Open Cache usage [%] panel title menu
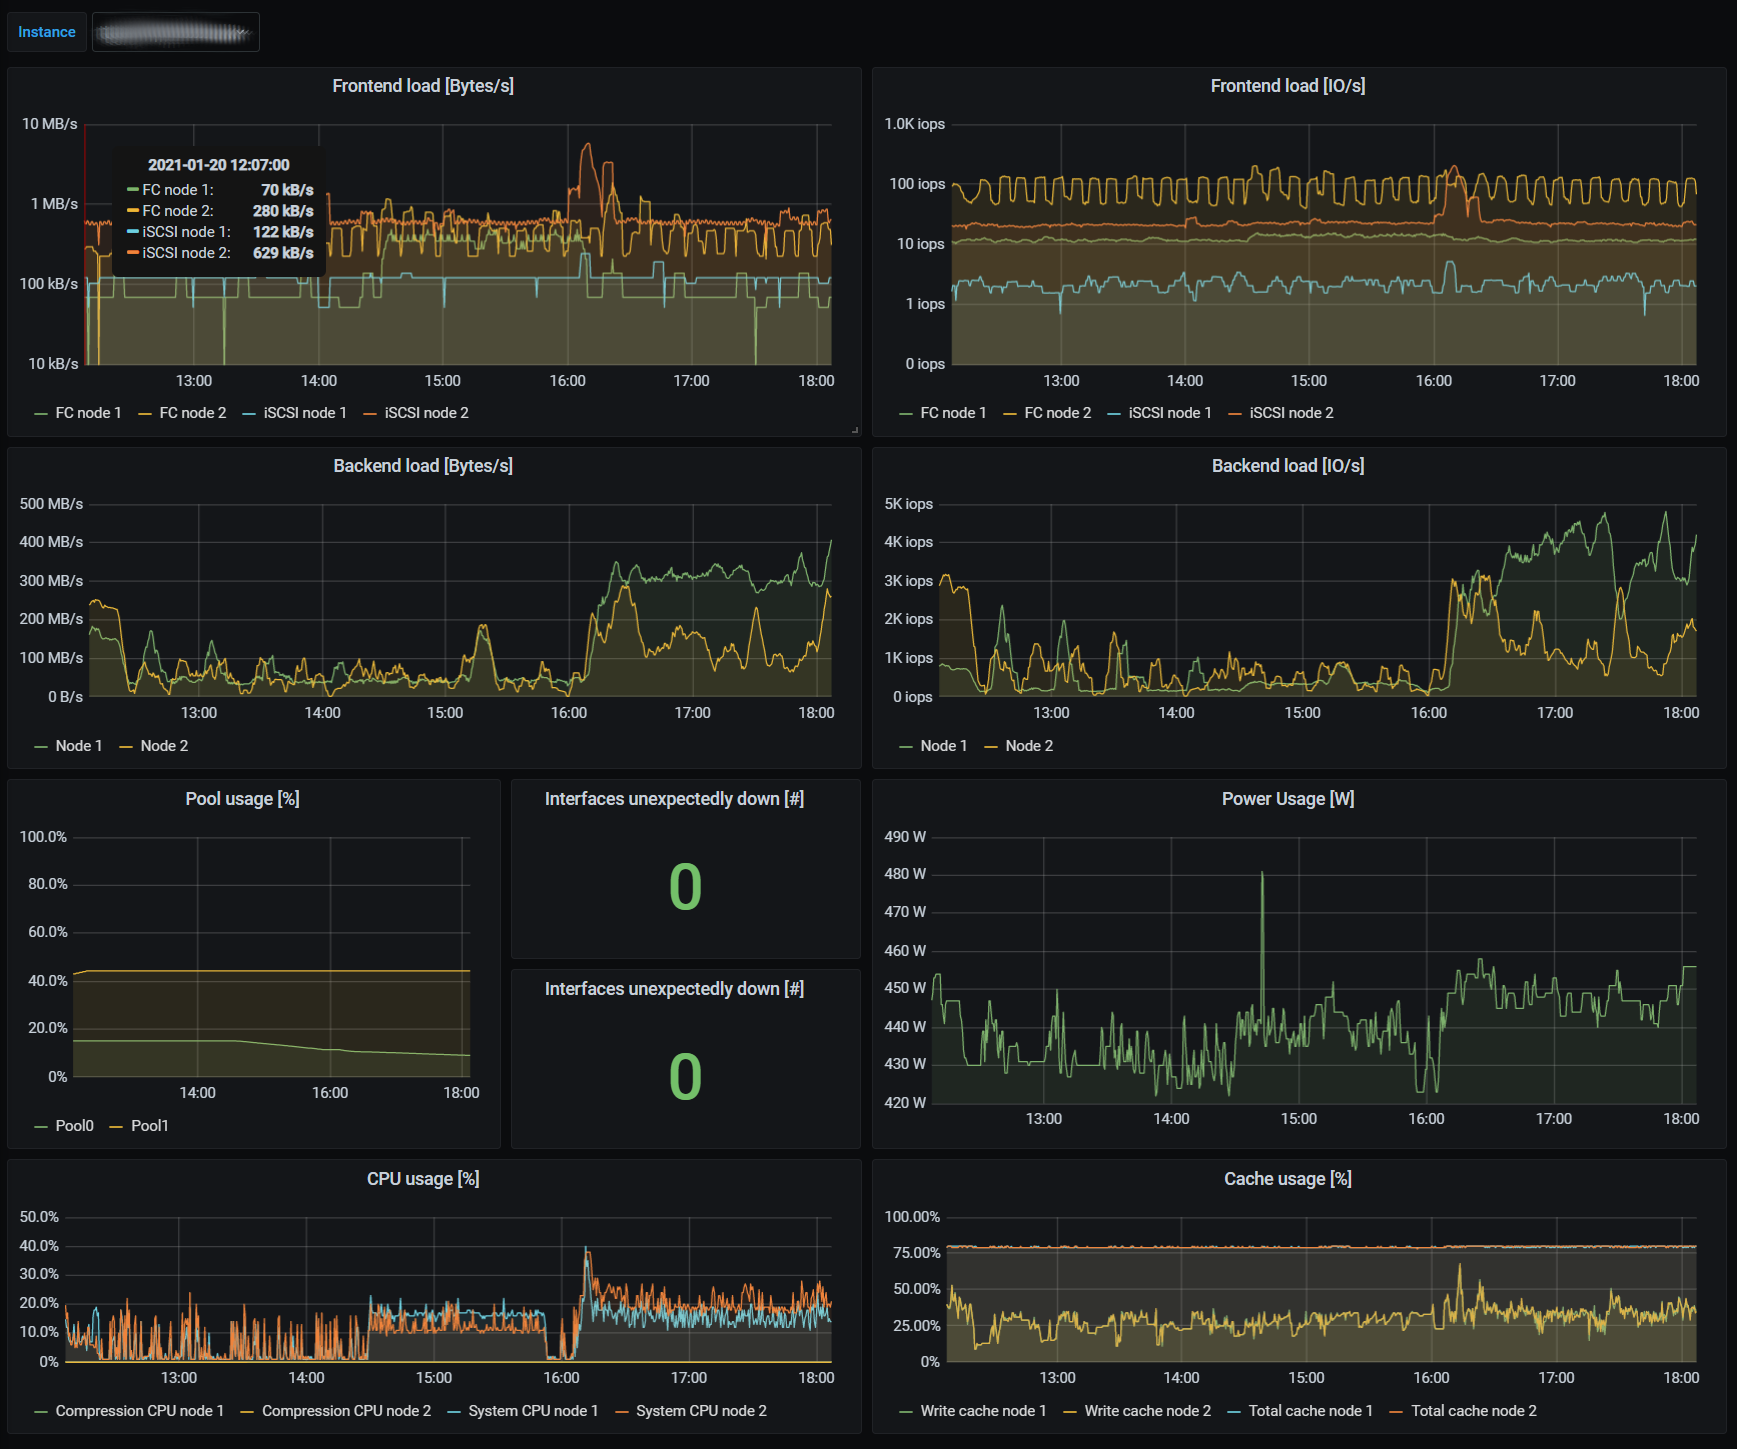The image size is (1737, 1449). point(1288,1179)
